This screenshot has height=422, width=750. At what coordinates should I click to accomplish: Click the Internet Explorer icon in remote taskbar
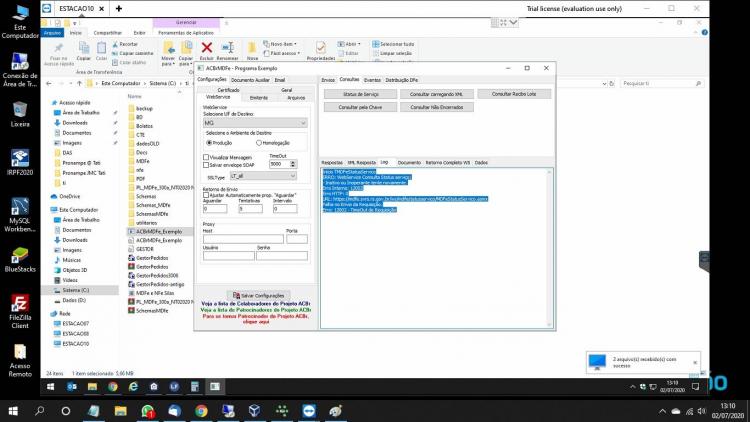point(133,387)
